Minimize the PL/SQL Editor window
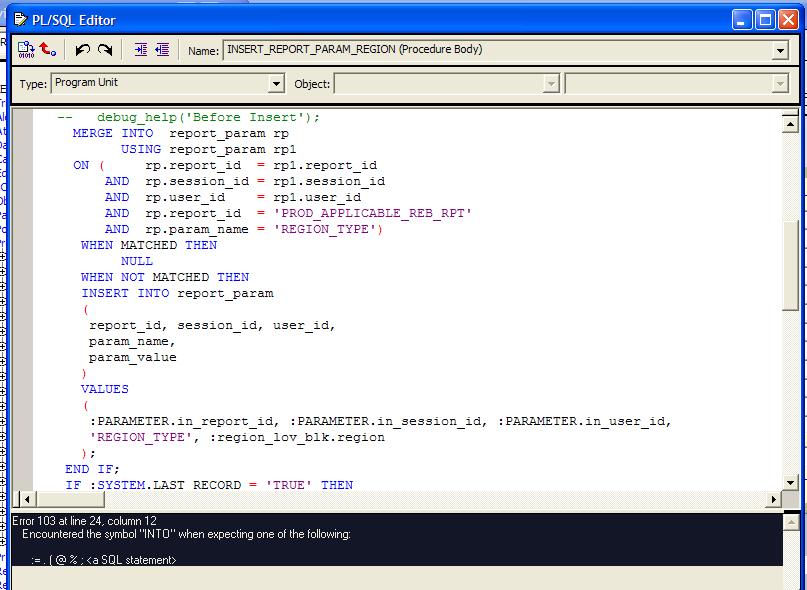 coord(742,20)
